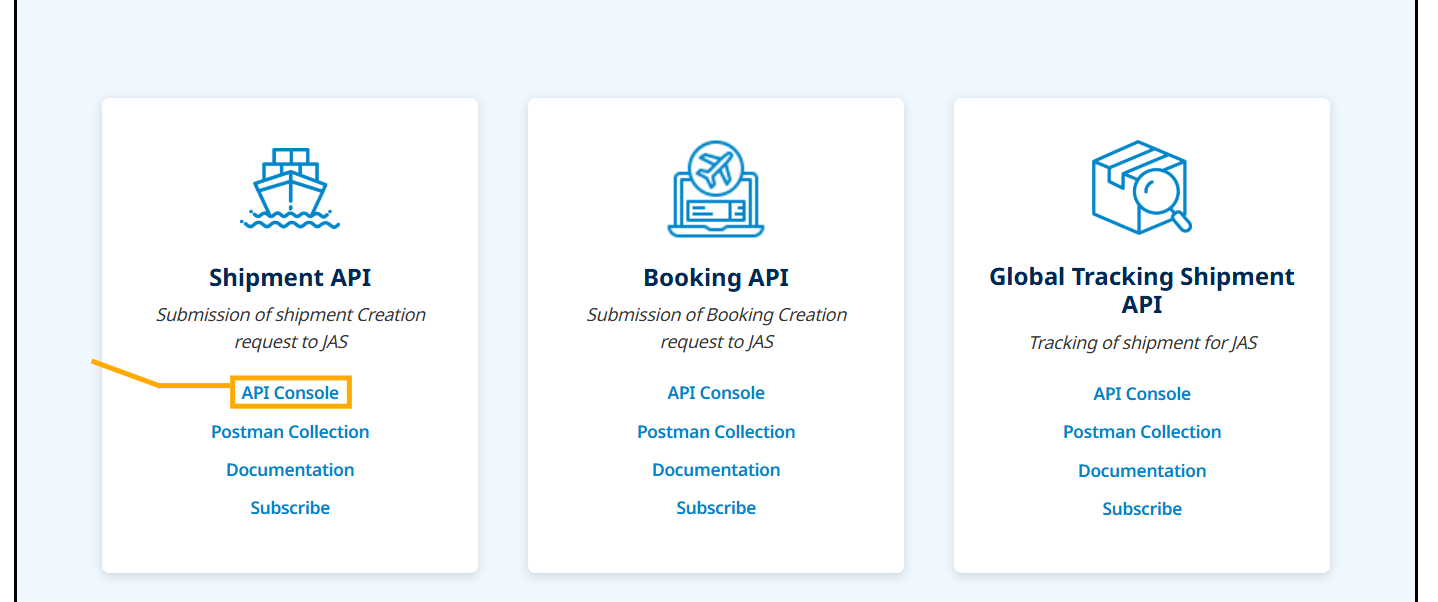Launch API Console under Booking API
The width and height of the screenshot is (1438, 602).
pyautogui.click(x=716, y=393)
